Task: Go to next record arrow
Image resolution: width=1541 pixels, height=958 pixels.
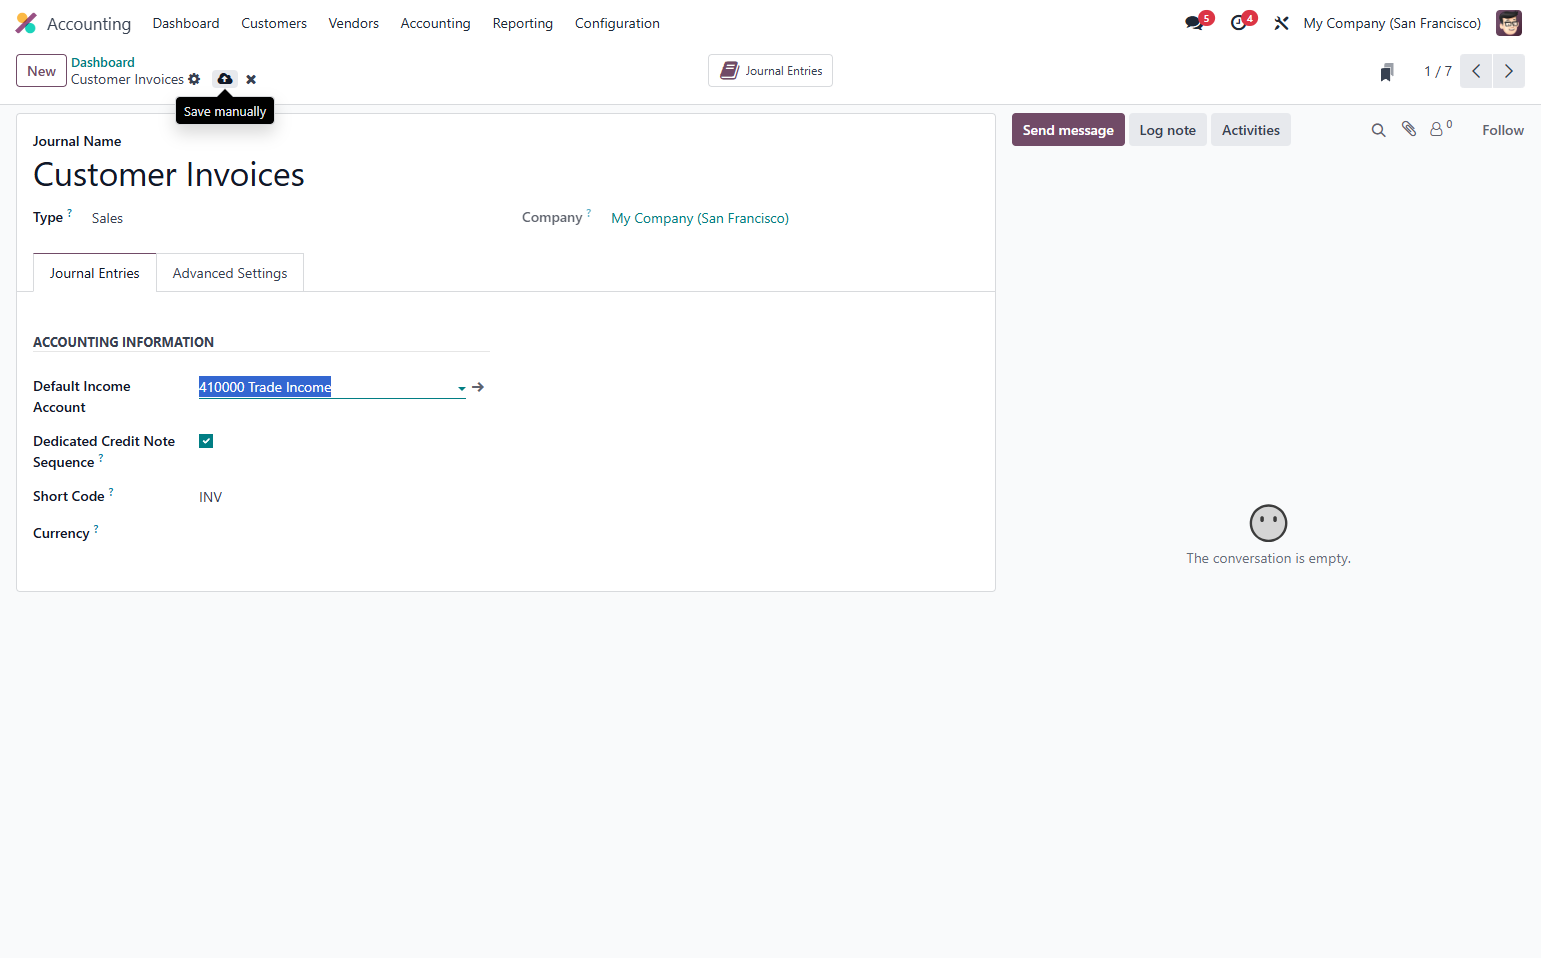Action: click(1509, 71)
